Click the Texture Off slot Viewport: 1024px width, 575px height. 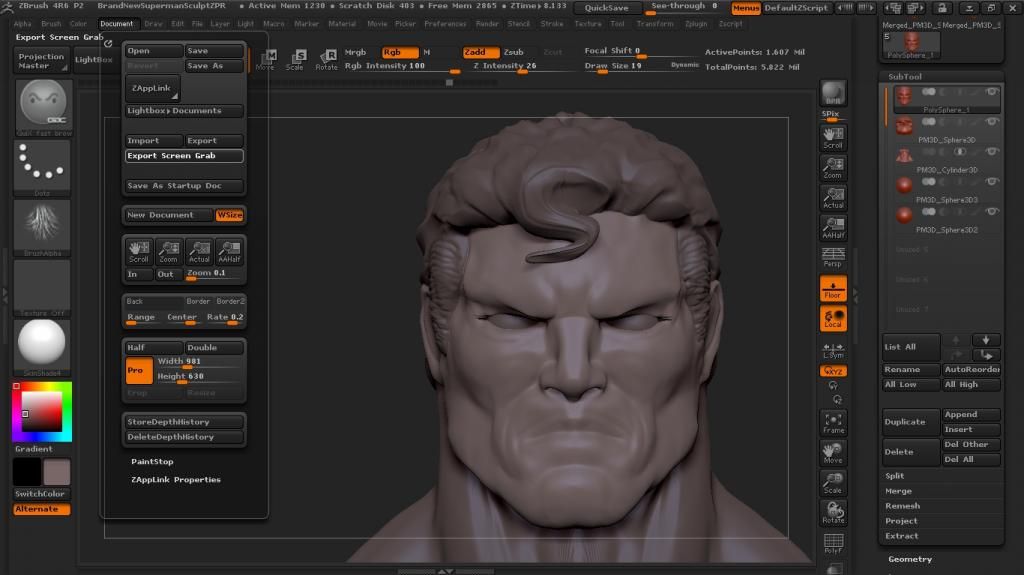coord(42,288)
